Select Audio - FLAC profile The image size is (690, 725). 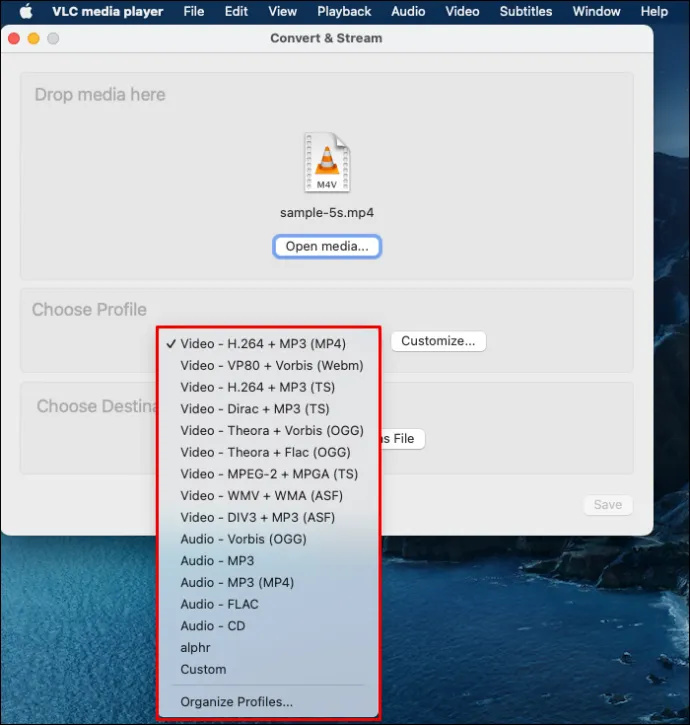tap(268, 605)
